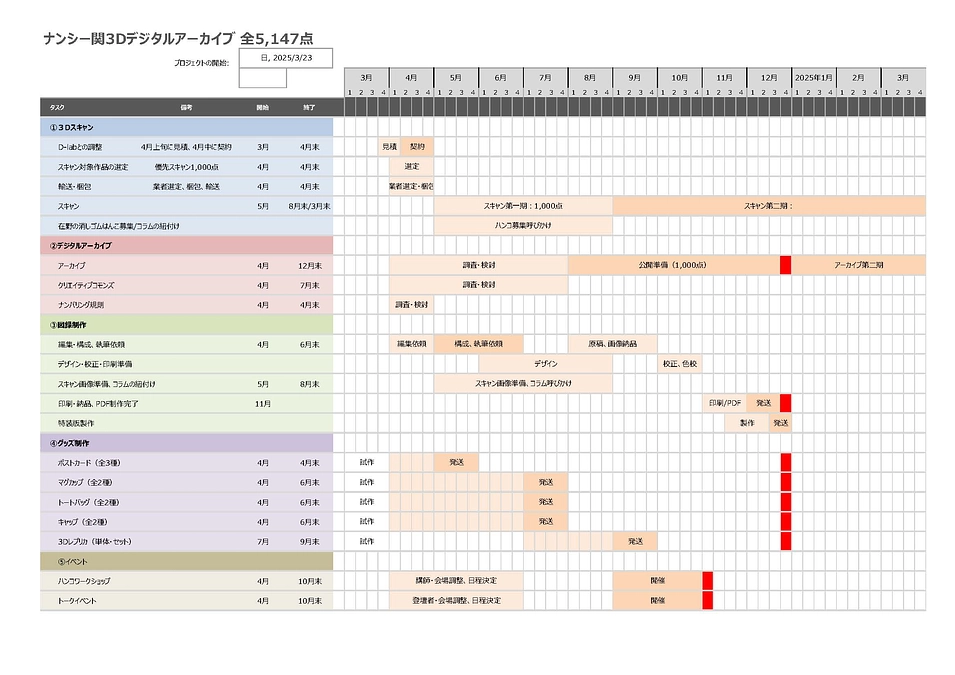Select the 2025年1月 month header
Image resolution: width=955 pixels, height=675 pixels.
(813, 77)
